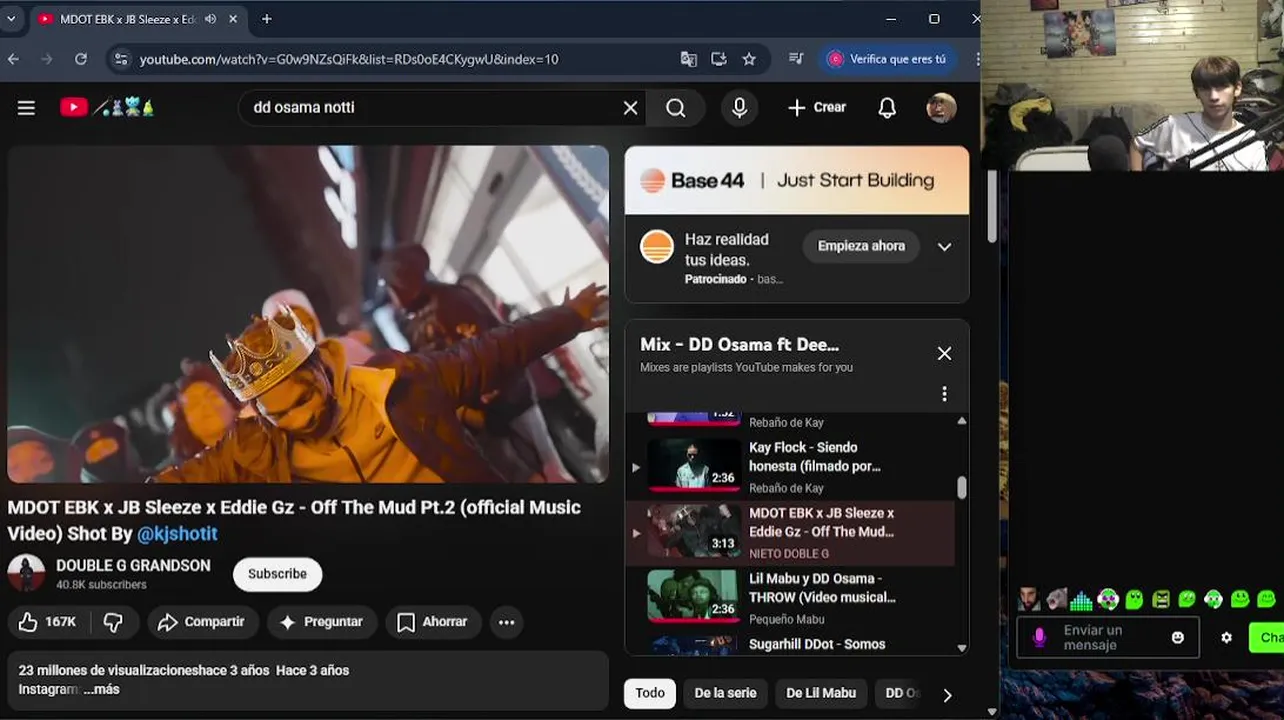The height and width of the screenshot is (720, 1284).
Task: Close the Mix - DD Osama playlist panel
Action: coord(944,353)
